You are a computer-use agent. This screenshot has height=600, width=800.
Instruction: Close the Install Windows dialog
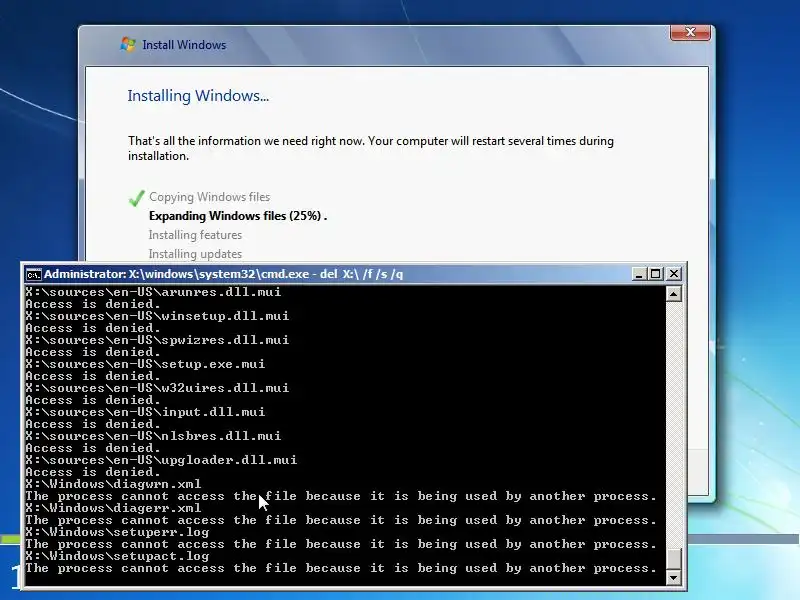[690, 32]
